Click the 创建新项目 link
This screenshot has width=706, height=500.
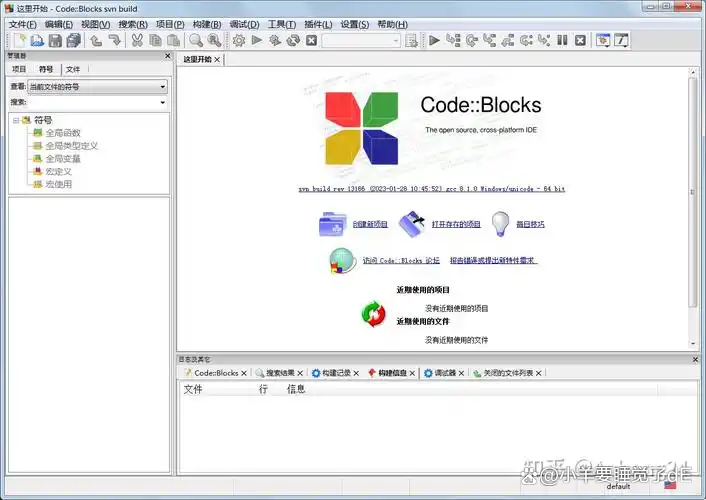click(370, 224)
